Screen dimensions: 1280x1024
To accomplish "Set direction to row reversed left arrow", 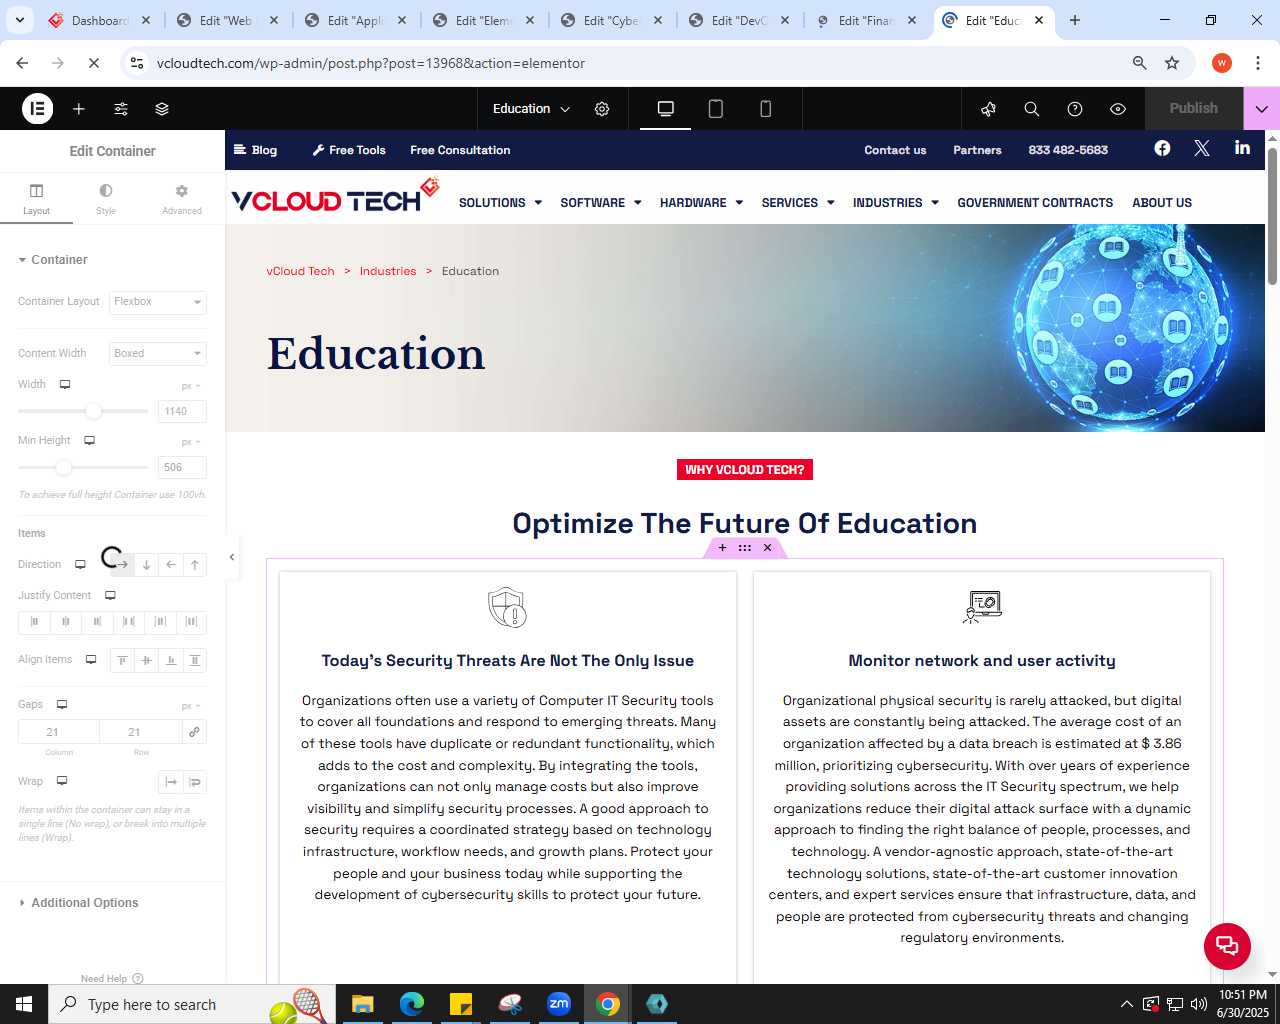I will point(171,565).
